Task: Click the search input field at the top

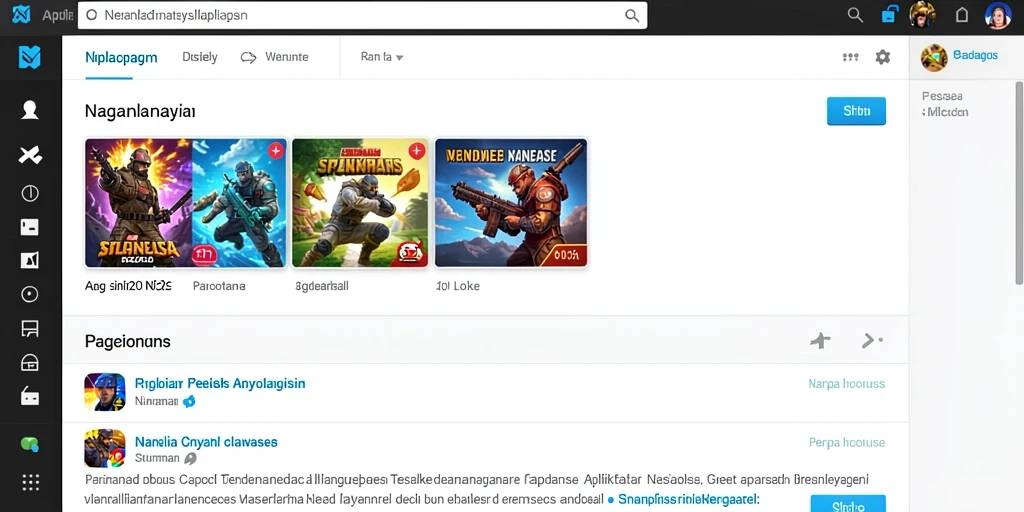Action: [362, 15]
